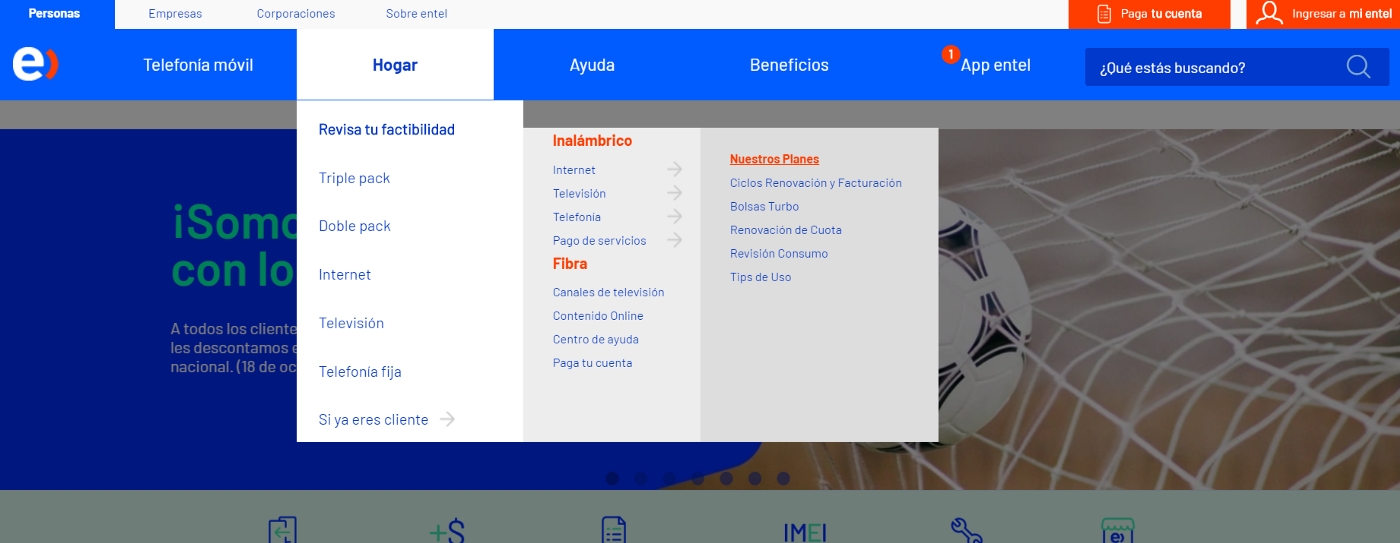Open the Telefonía fija link
The width and height of the screenshot is (1400, 543).
click(360, 371)
